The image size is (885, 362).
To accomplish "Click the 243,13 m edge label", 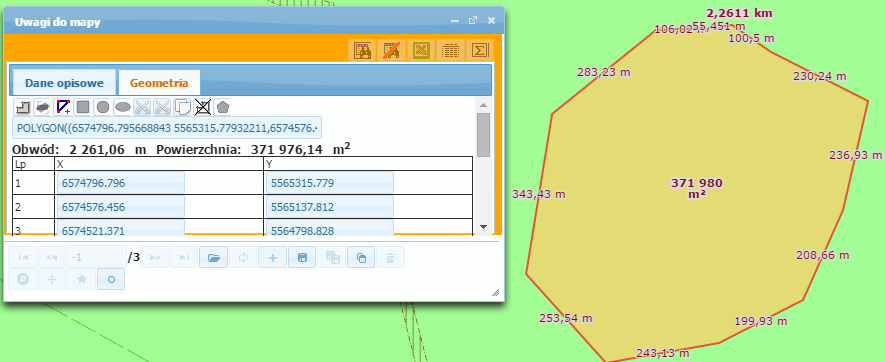I will (x=663, y=354).
